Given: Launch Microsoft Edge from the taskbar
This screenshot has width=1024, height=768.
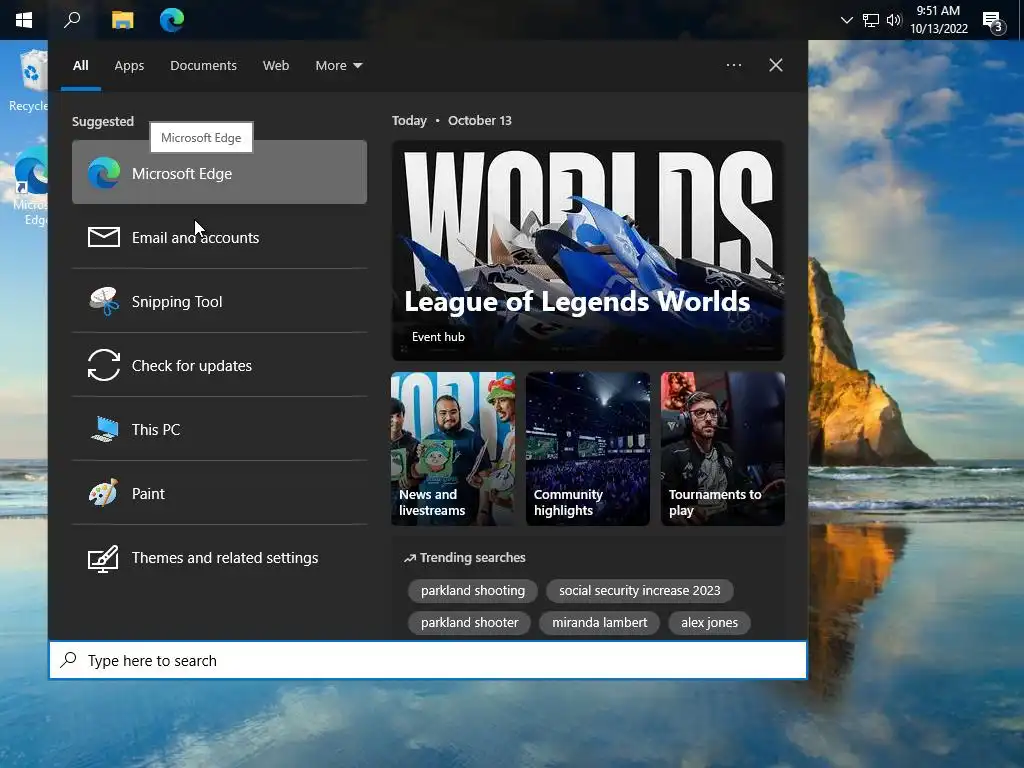Looking at the screenshot, I should 172,20.
